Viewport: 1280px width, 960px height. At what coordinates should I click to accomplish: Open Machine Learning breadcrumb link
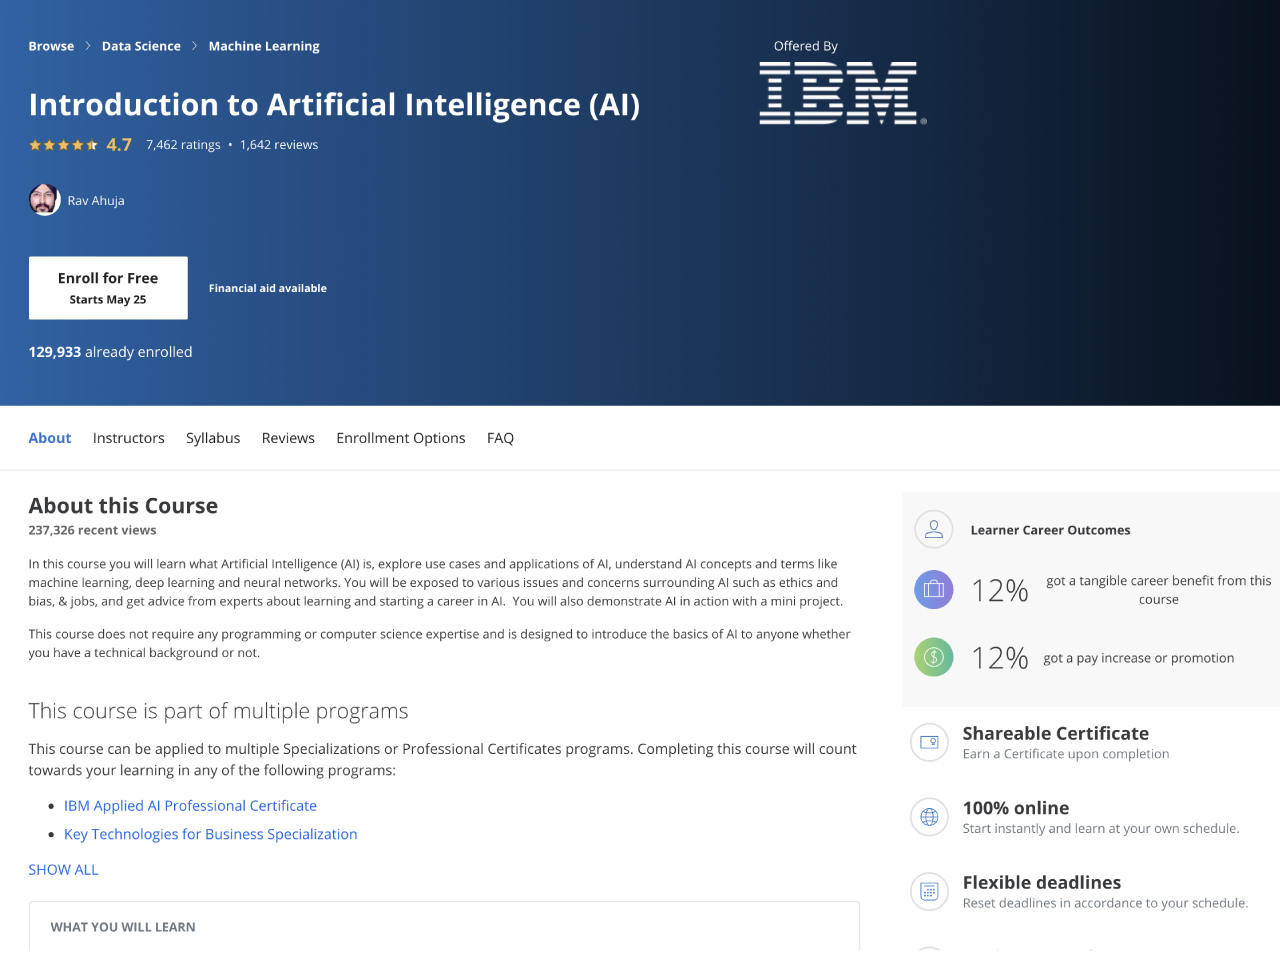(x=264, y=46)
